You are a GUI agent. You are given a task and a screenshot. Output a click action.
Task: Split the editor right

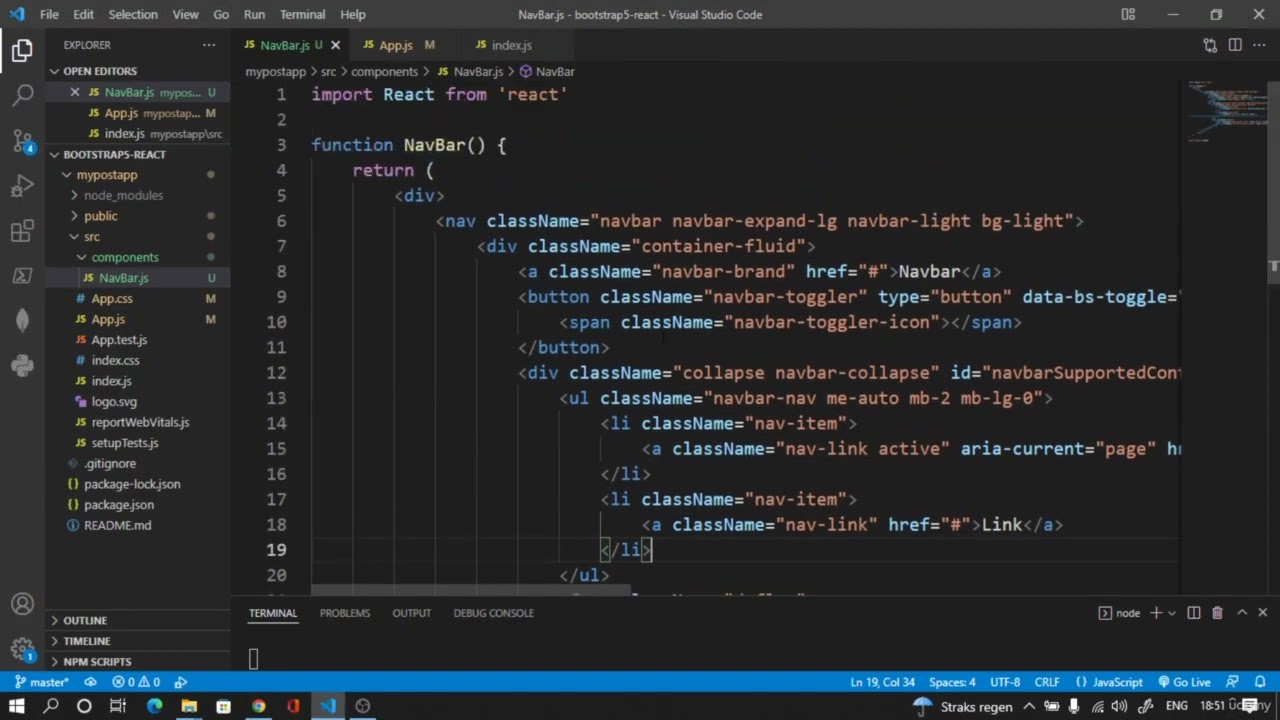point(1235,45)
